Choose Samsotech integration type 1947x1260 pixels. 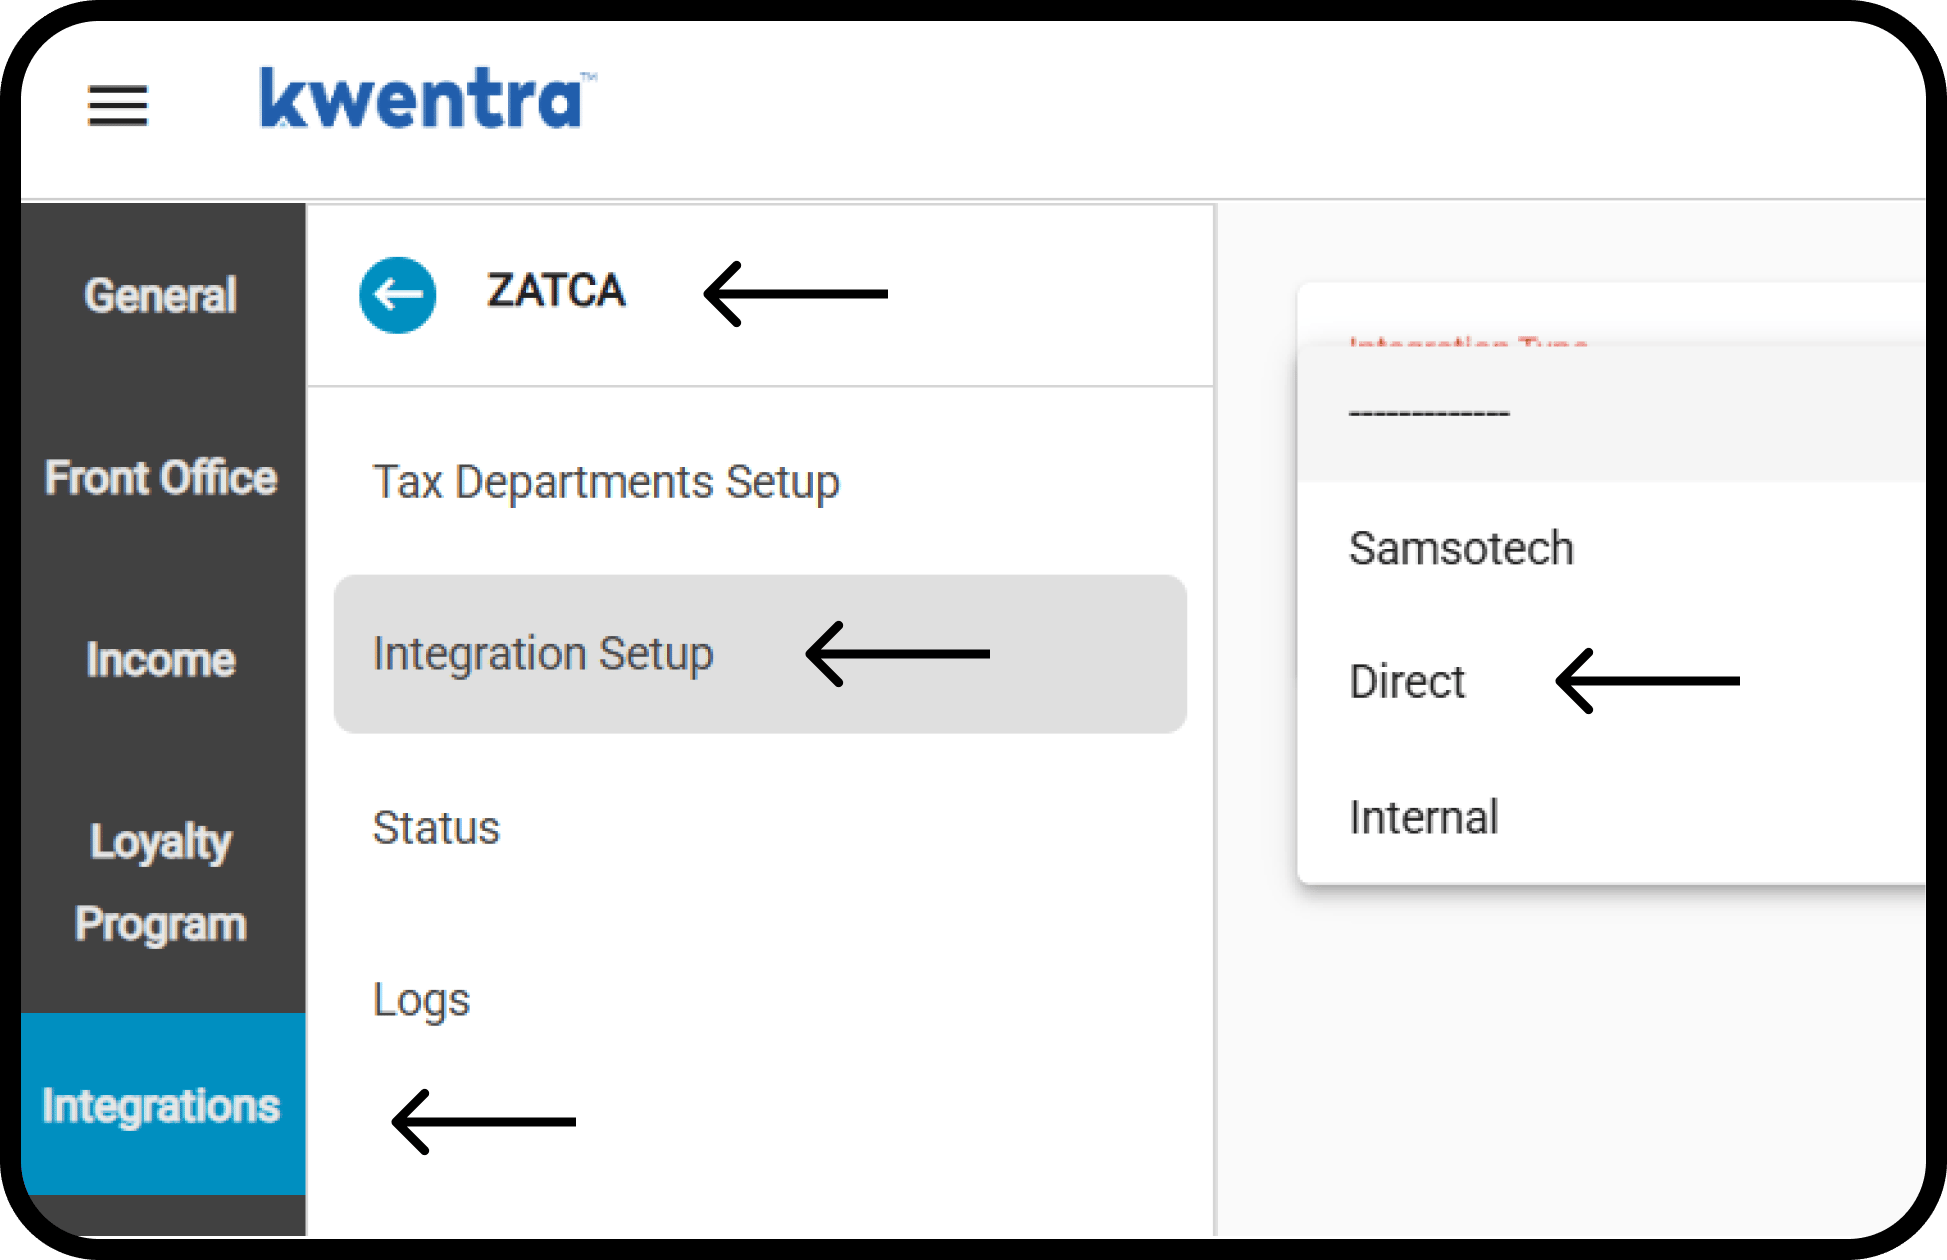(x=1611, y=548)
